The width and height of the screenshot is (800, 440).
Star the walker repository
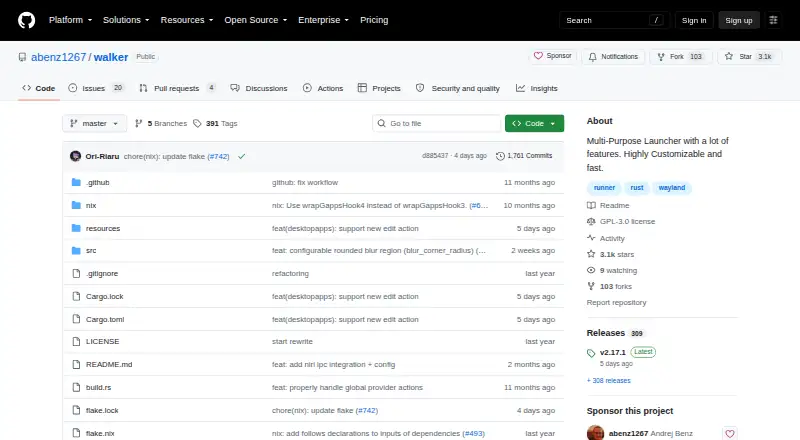(x=749, y=57)
